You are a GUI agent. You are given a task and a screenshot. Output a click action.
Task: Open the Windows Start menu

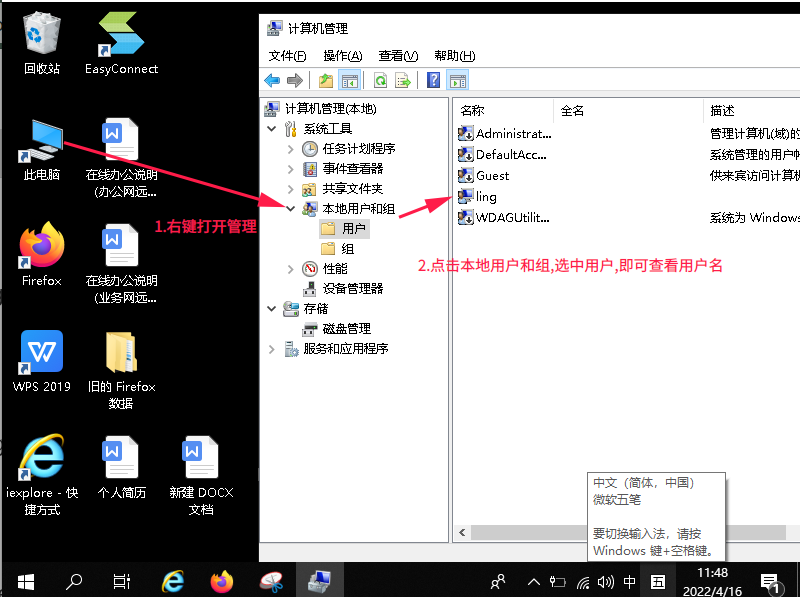[x=25, y=580]
